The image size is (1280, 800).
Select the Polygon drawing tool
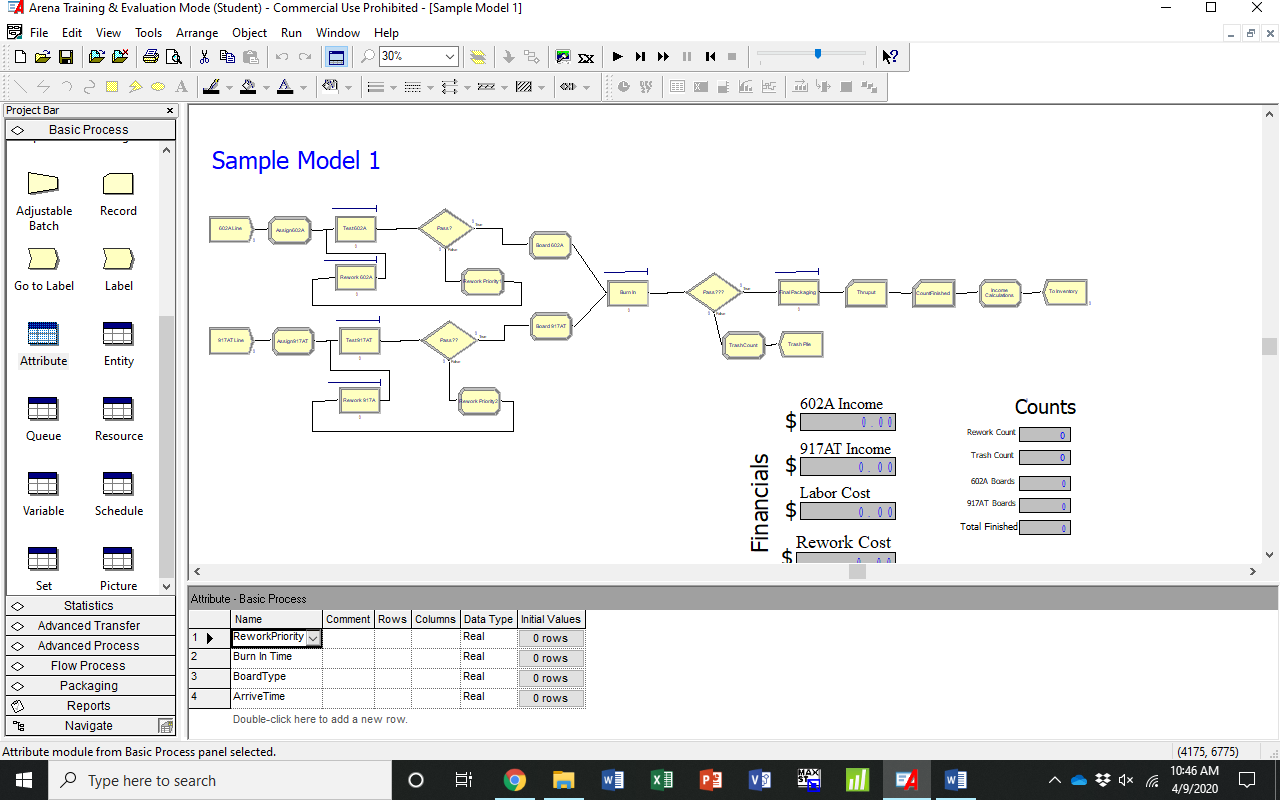pos(135,87)
